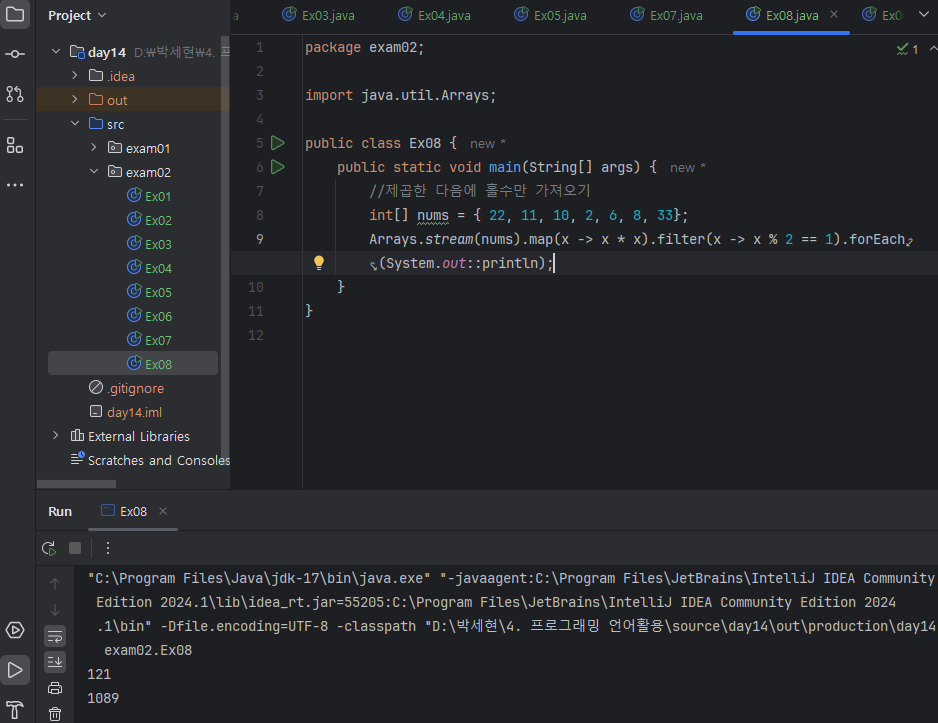The image size is (938, 723).
Task: Expand the exam01 package
Action: pyautogui.click(x=94, y=147)
